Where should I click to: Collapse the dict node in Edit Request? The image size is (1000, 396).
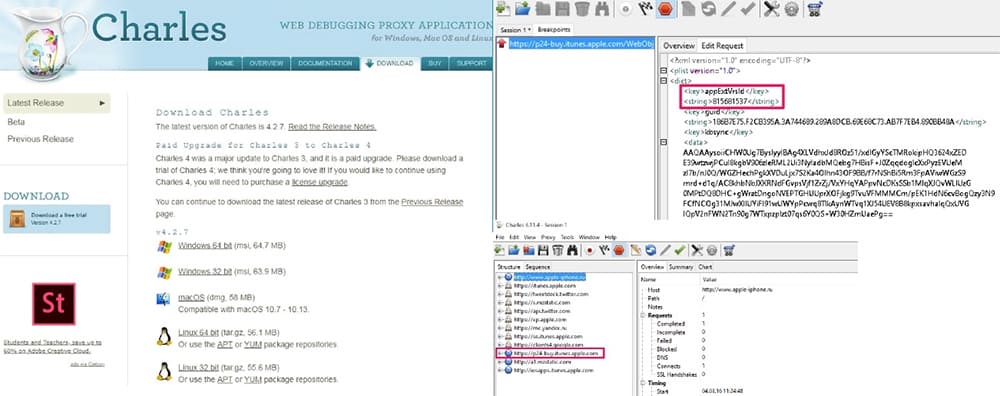[664, 81]
